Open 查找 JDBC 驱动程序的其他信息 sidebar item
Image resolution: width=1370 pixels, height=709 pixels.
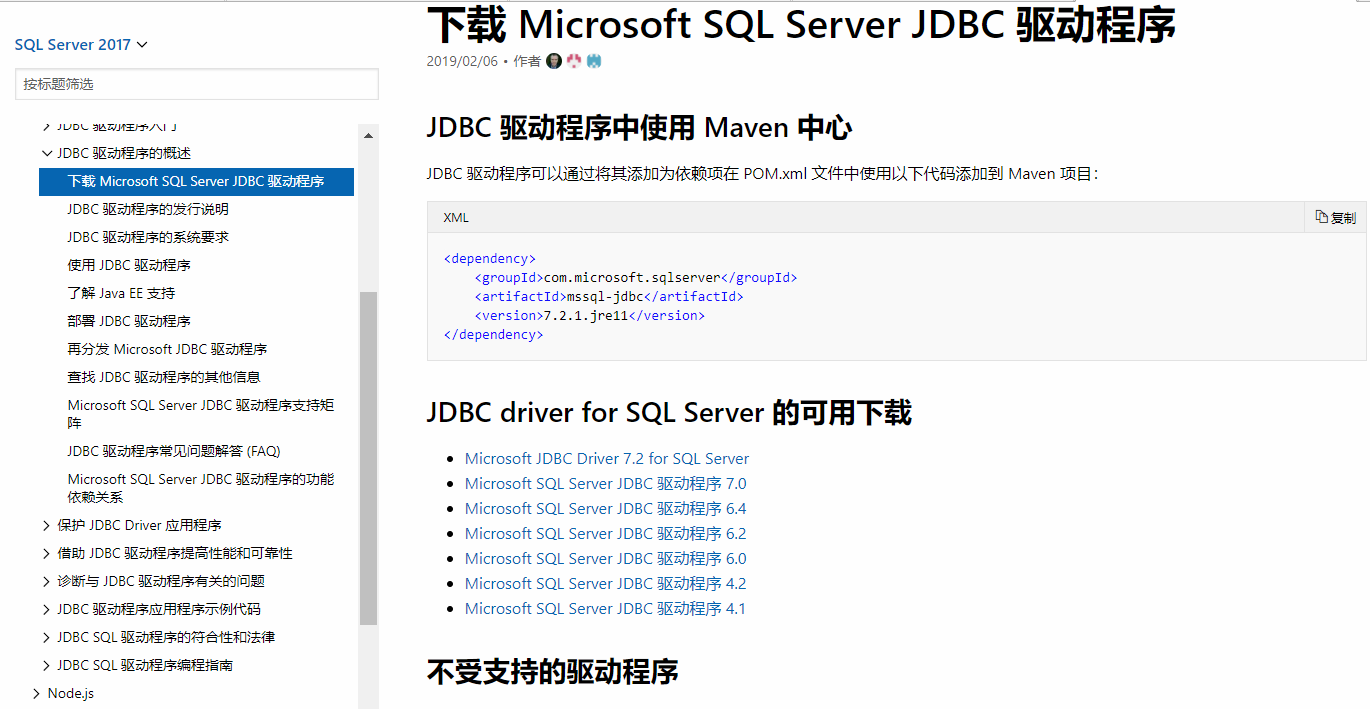(x=164, y=377)
